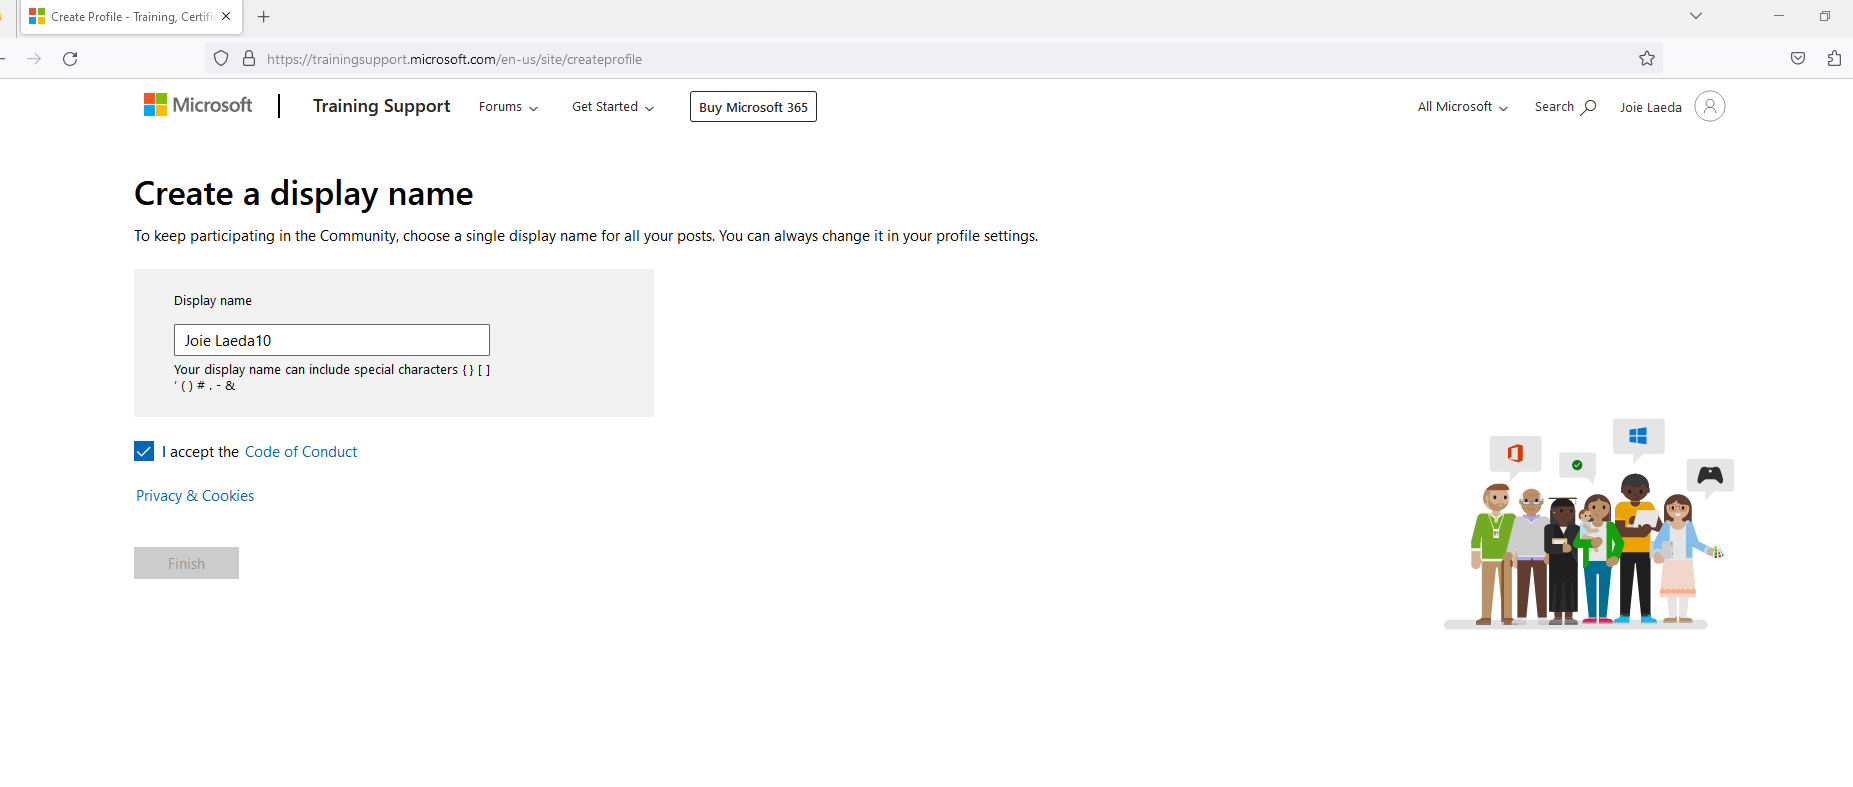Open the Privacy & Cookies link

coord(195,496)
